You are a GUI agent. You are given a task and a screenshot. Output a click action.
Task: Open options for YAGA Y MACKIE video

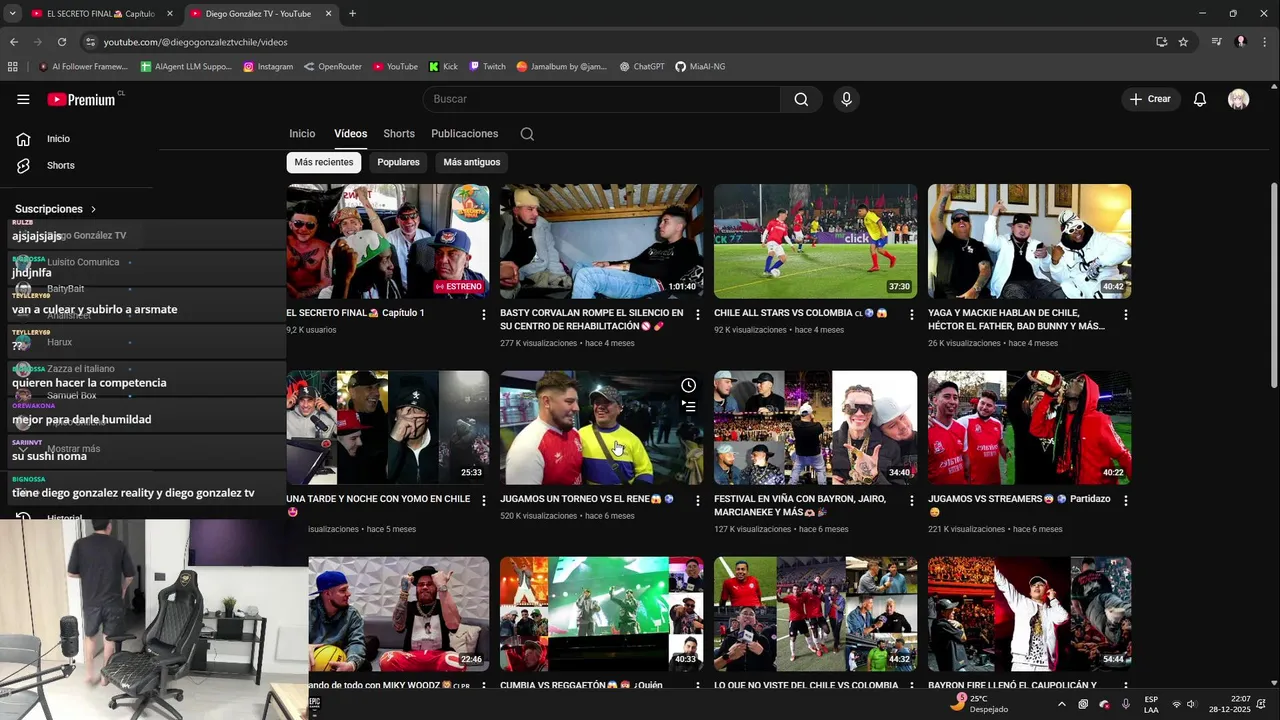(x=1125, y=314)
